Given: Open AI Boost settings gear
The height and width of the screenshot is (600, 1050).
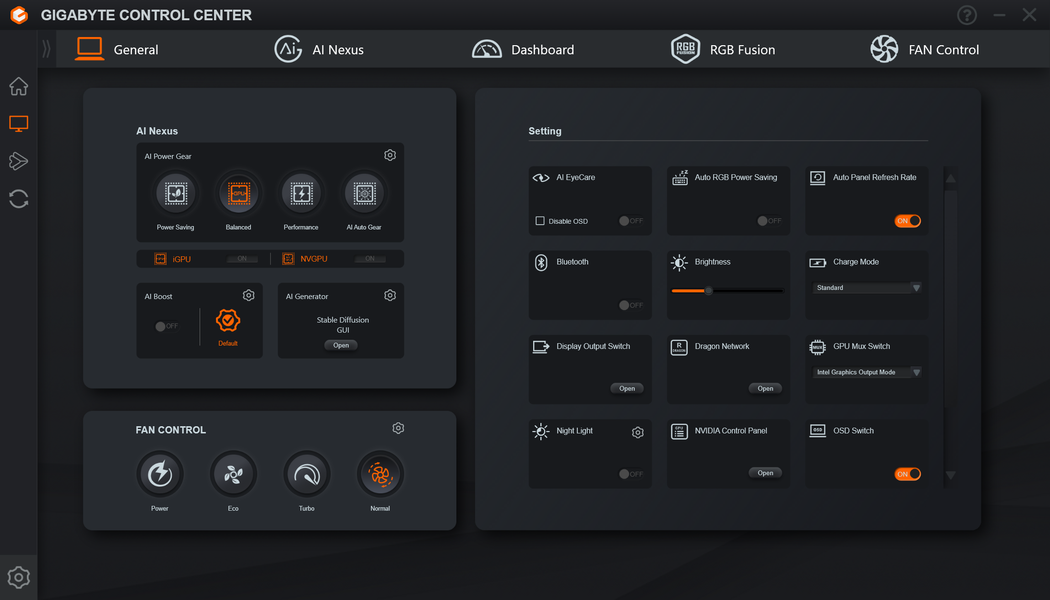Looking at the screenshot, I should click(x=248, y=295).
